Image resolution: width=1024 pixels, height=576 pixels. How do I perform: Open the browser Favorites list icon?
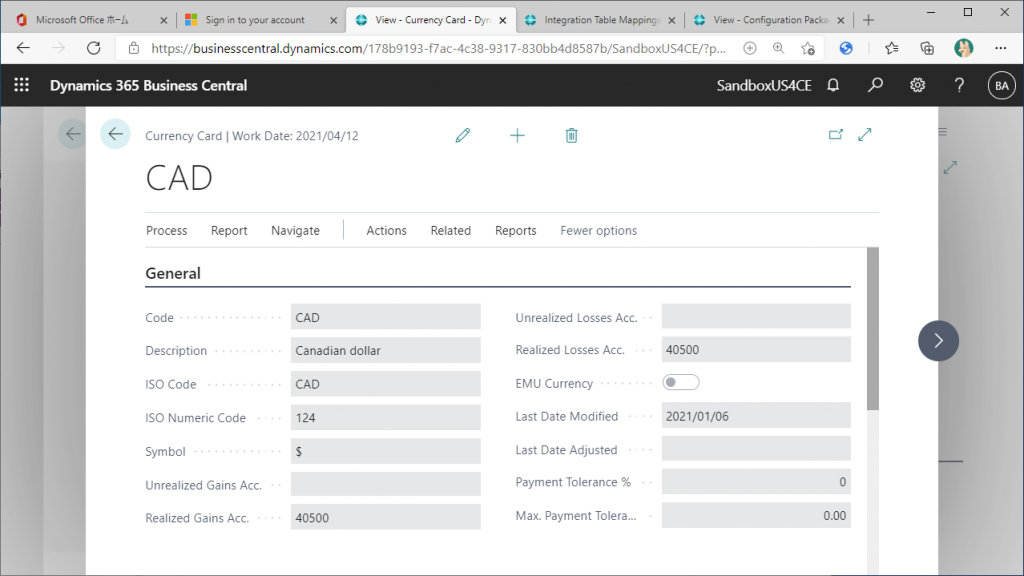coord(891,48)
